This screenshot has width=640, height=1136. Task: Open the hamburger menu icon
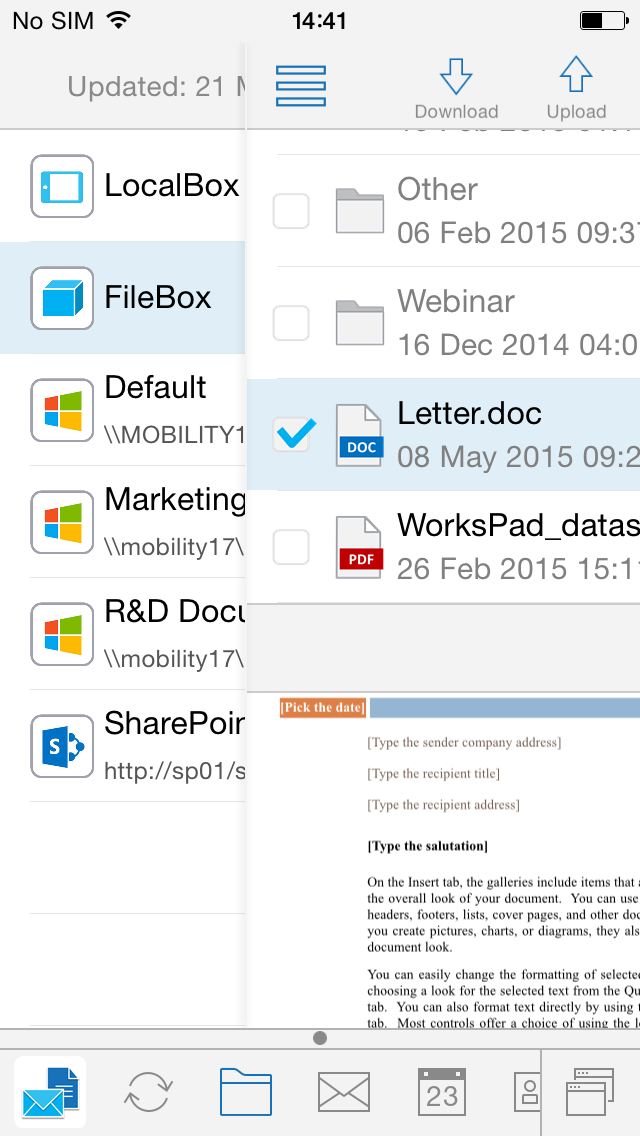[x=301, y=86]
